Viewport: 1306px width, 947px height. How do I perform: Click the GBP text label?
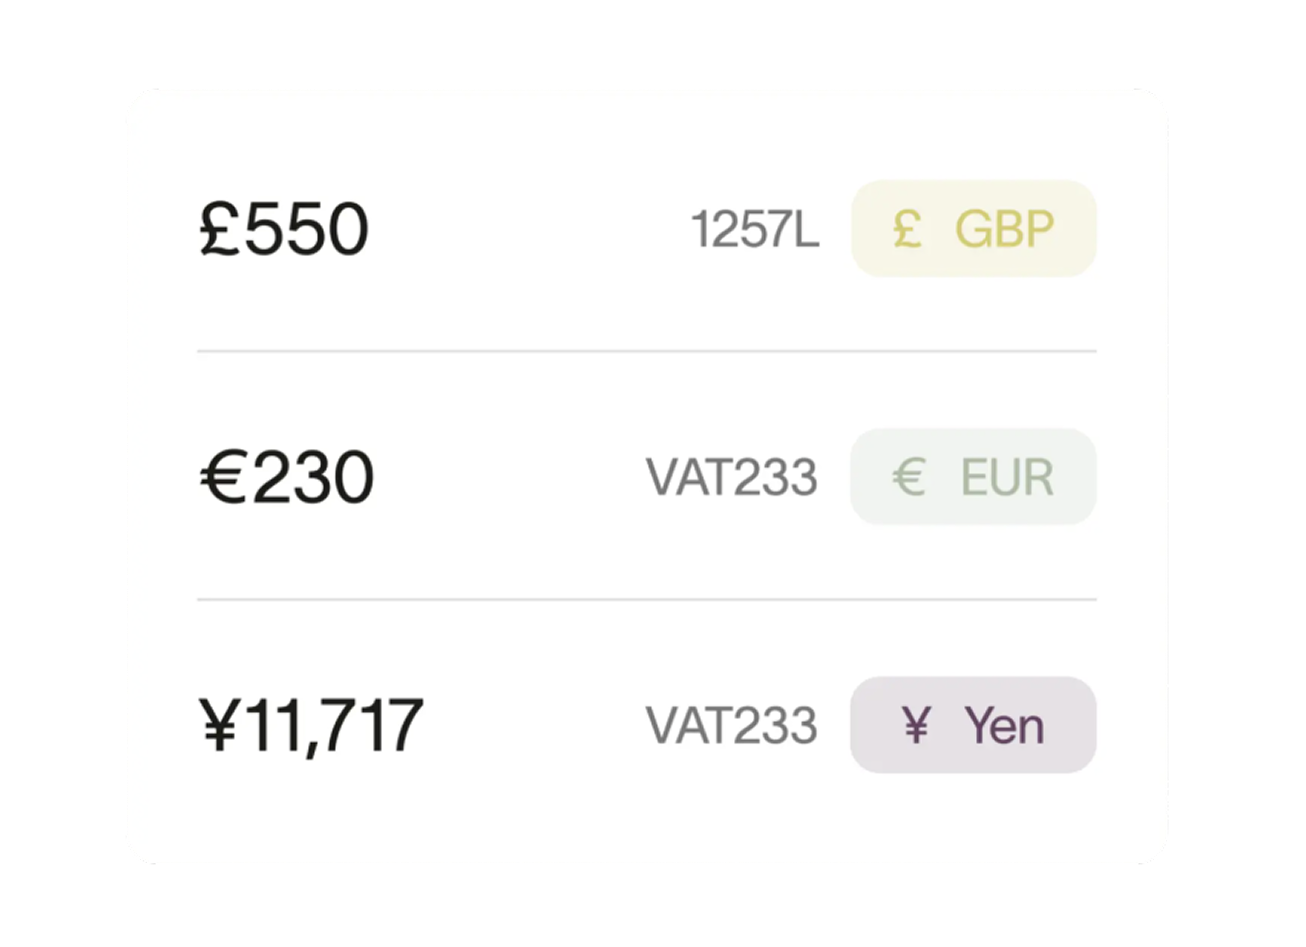1004,229
